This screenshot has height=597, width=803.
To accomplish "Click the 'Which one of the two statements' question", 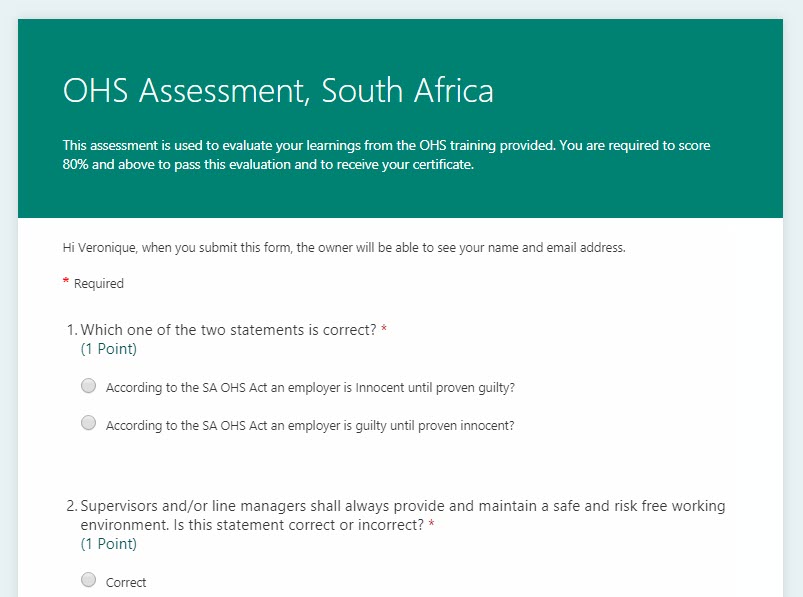I will tap(228, 330).
